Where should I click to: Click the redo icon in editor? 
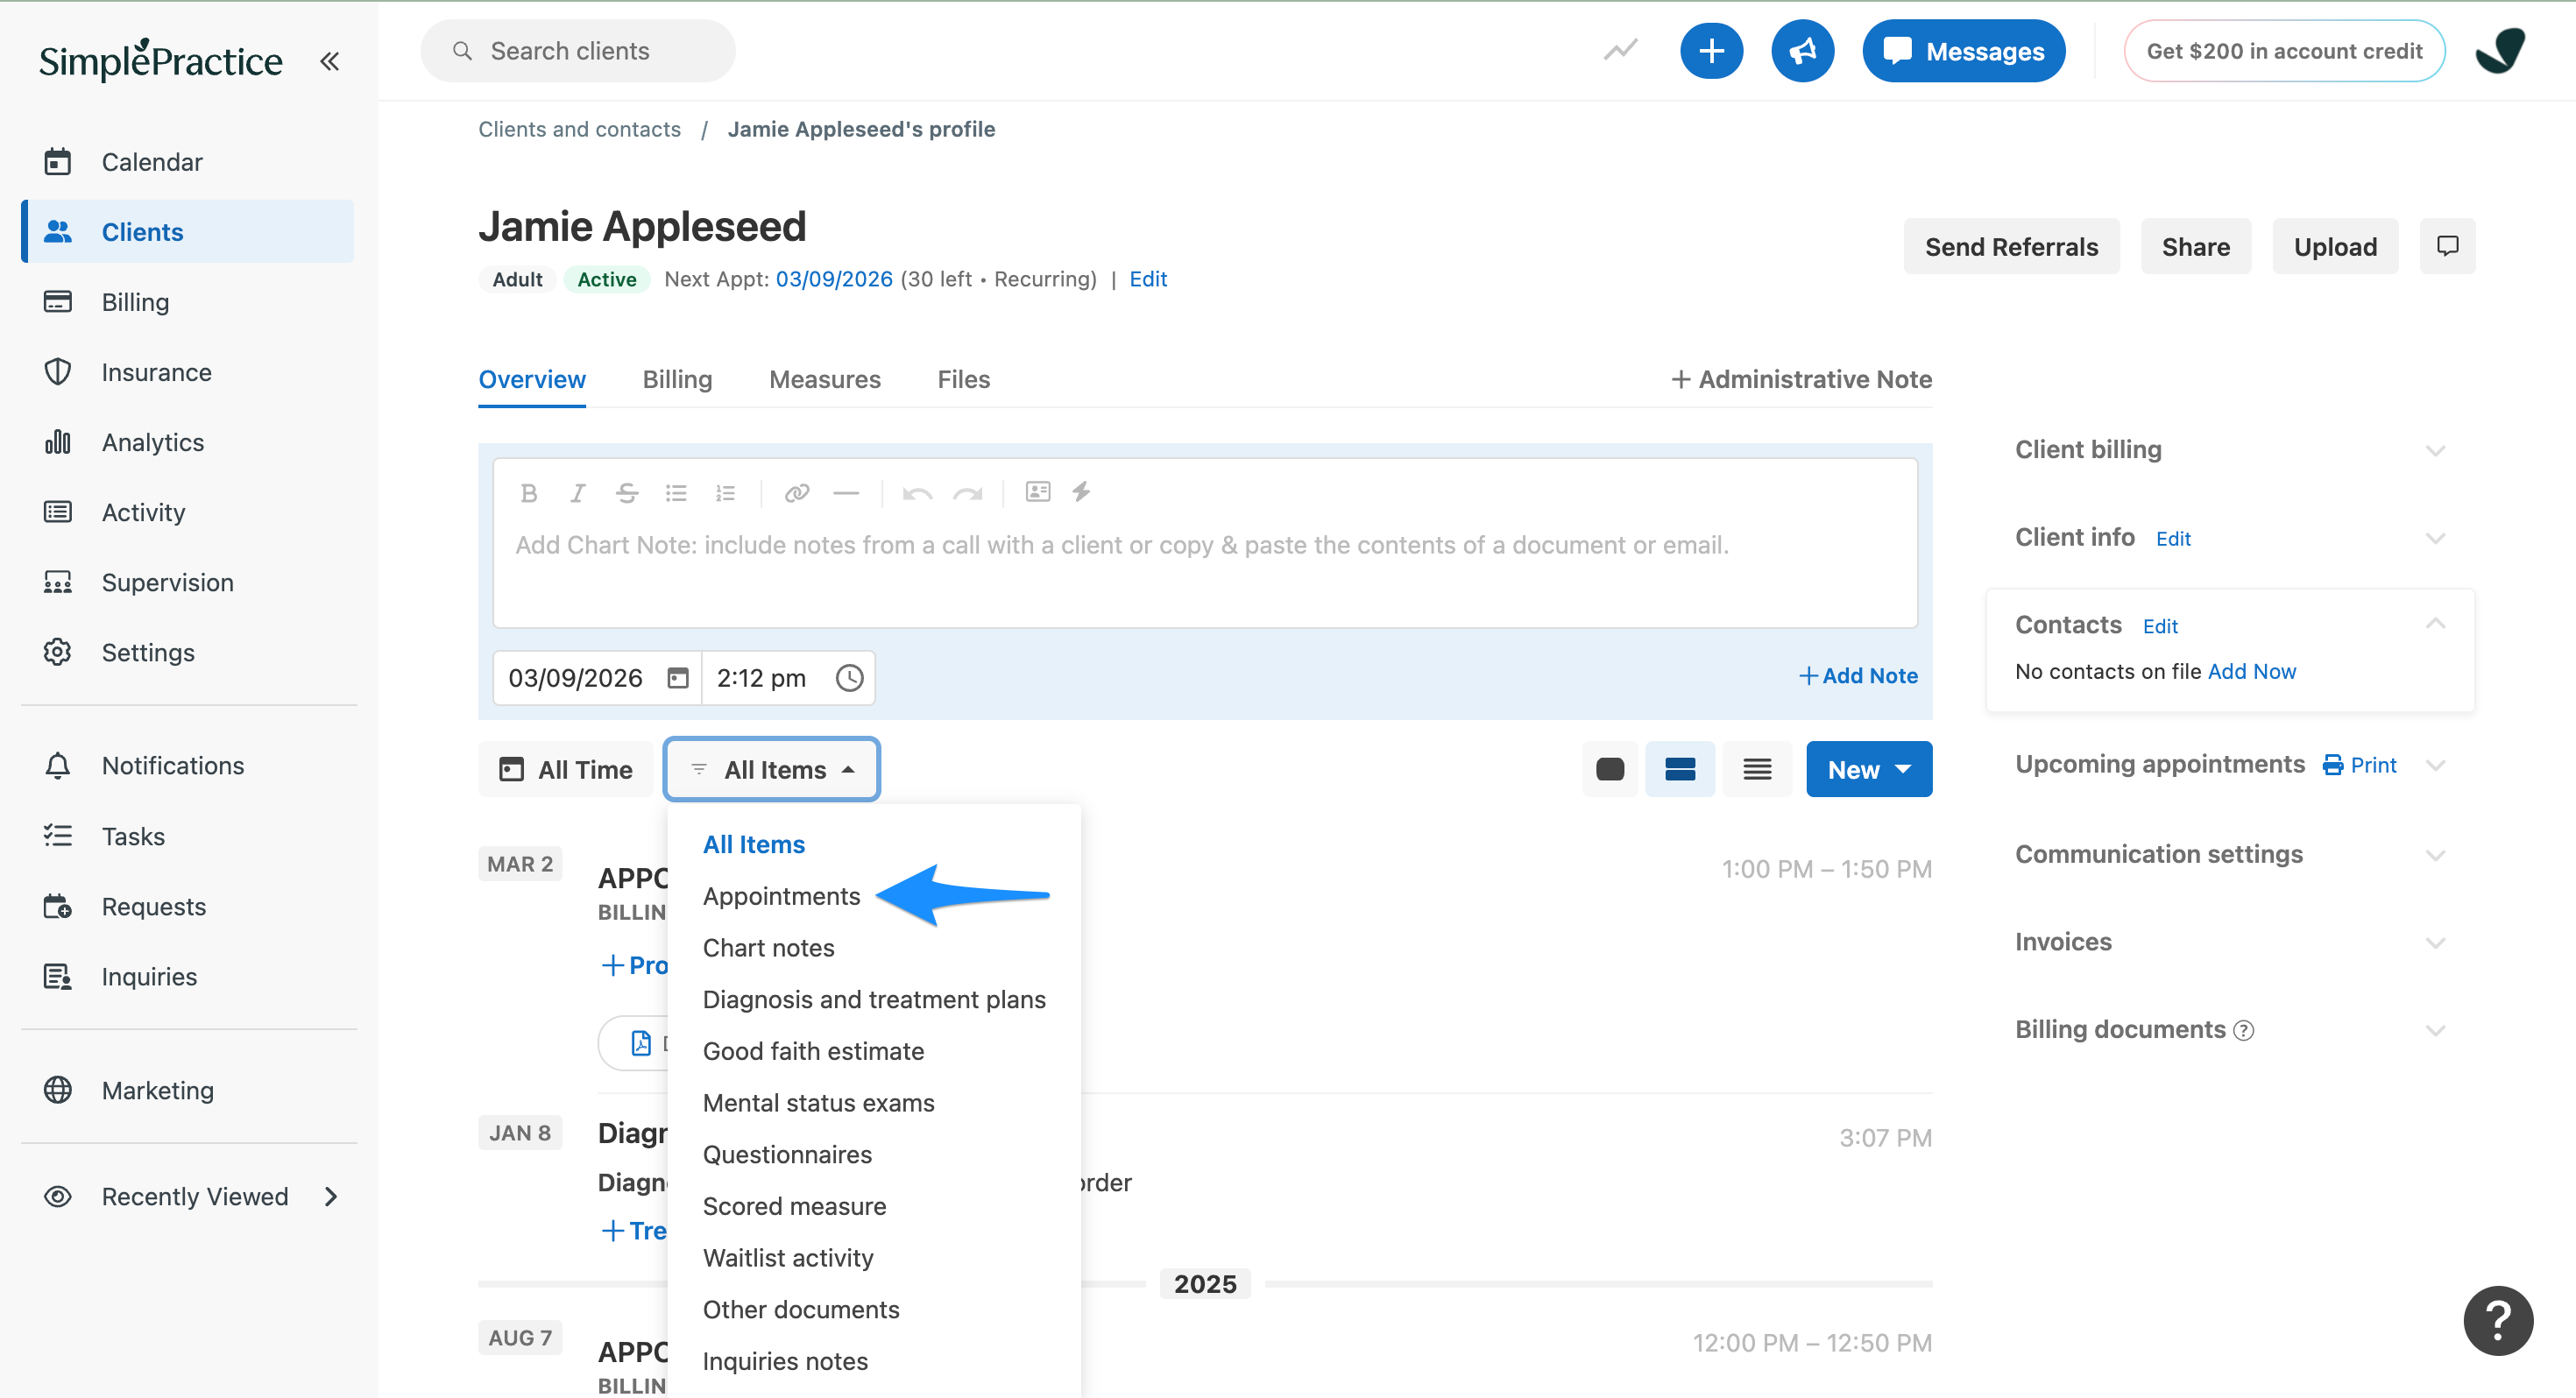967,493
